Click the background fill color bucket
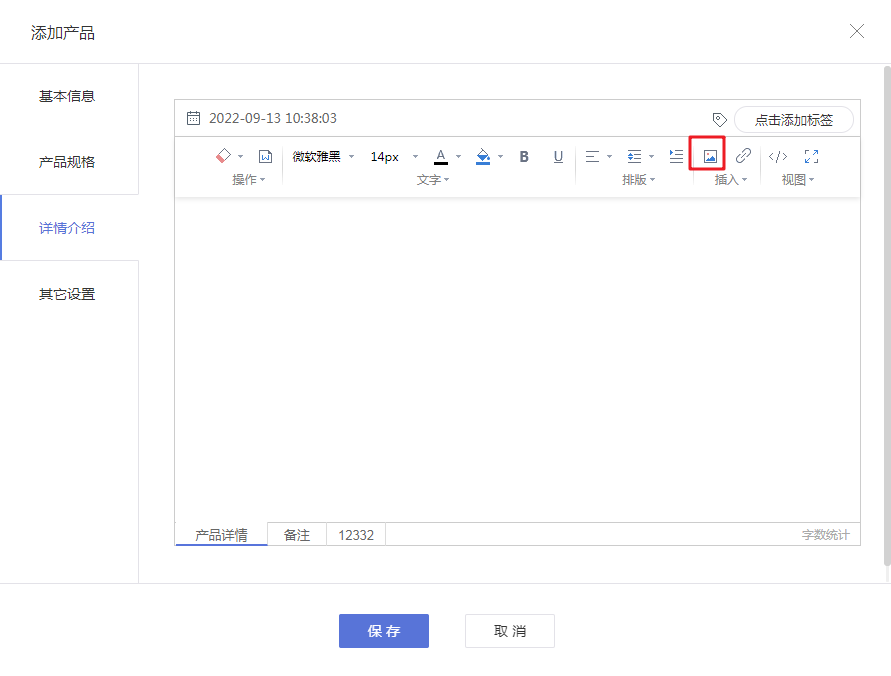 (483, 156)
